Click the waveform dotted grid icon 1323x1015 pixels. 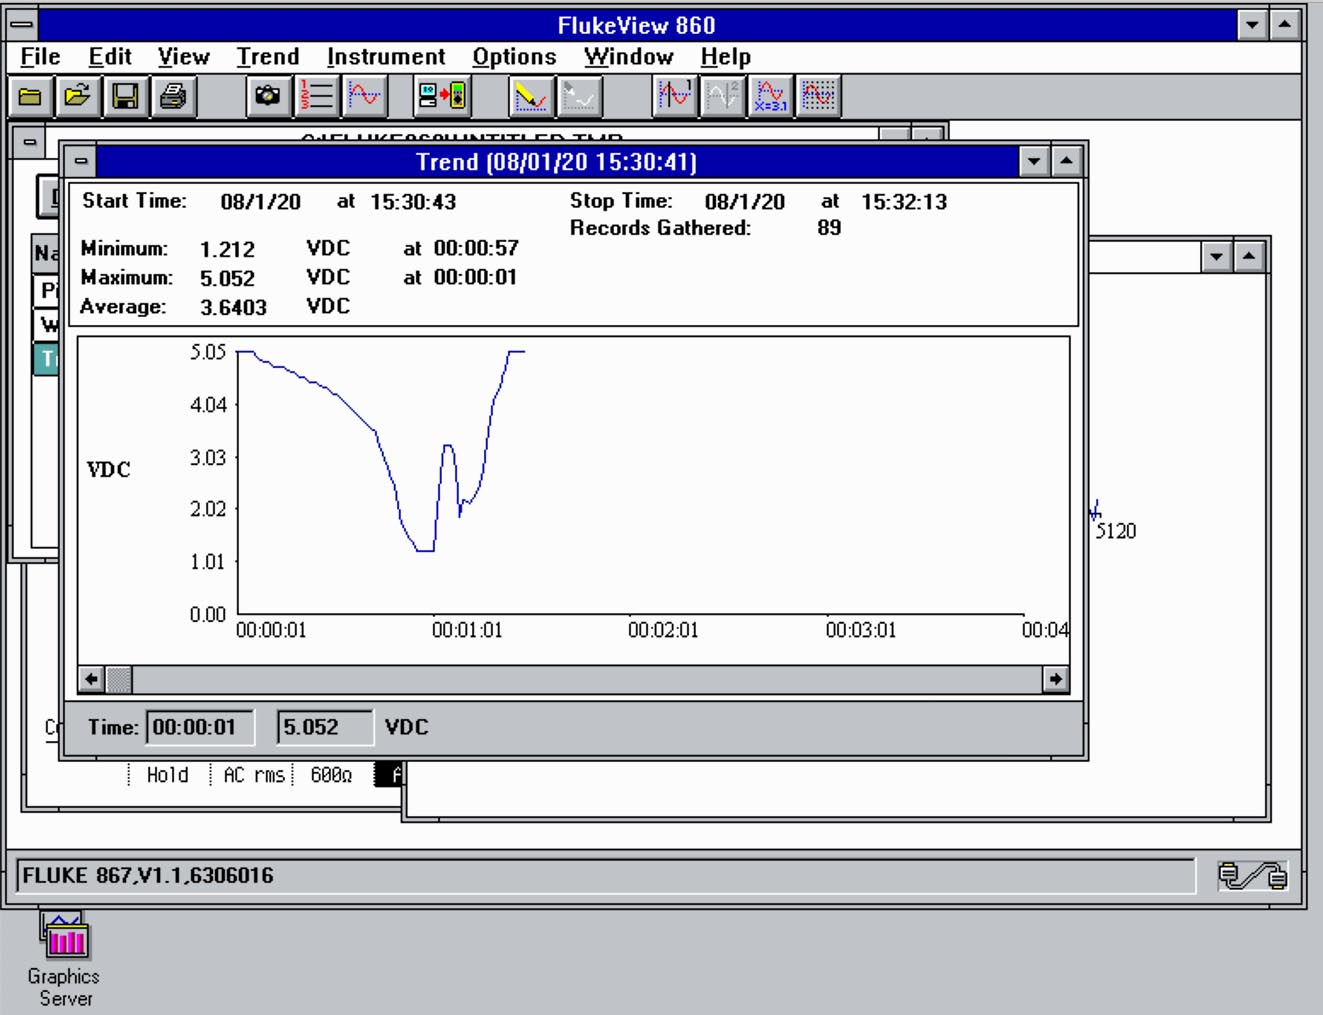click(x=818, y=97)
